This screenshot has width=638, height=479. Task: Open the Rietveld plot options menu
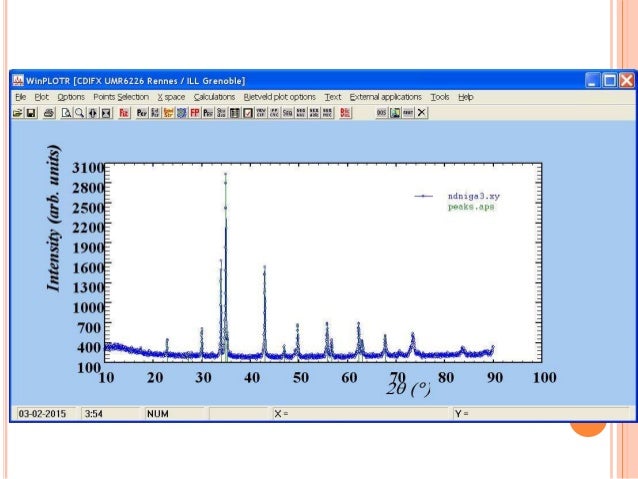[280, 97]
